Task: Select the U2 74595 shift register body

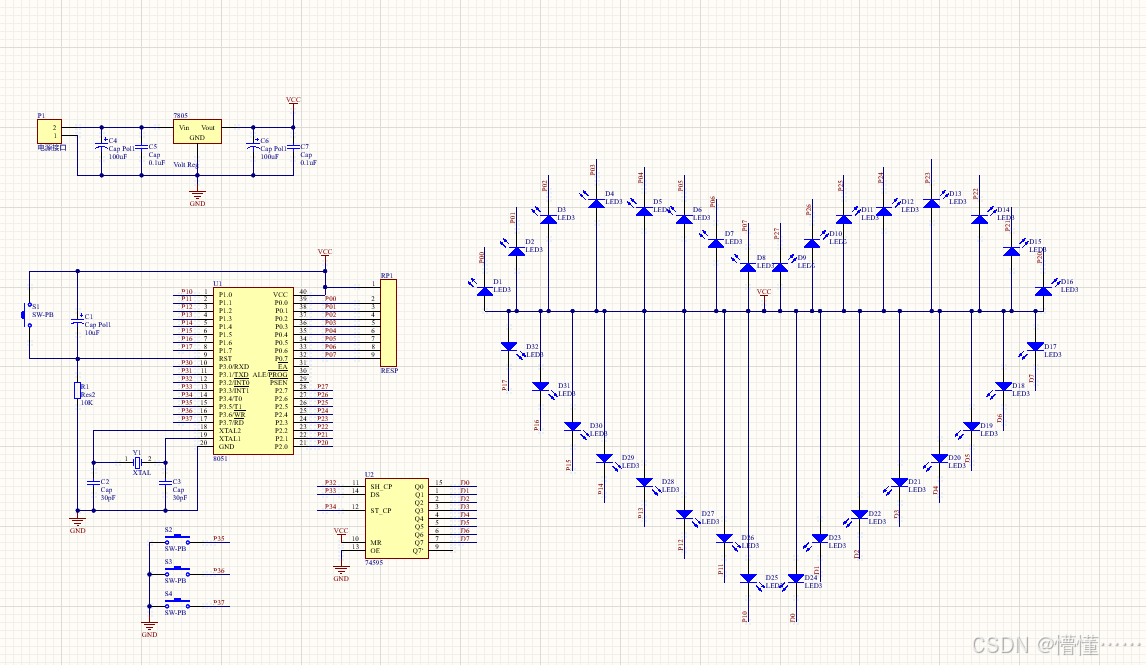Action: 397,519
